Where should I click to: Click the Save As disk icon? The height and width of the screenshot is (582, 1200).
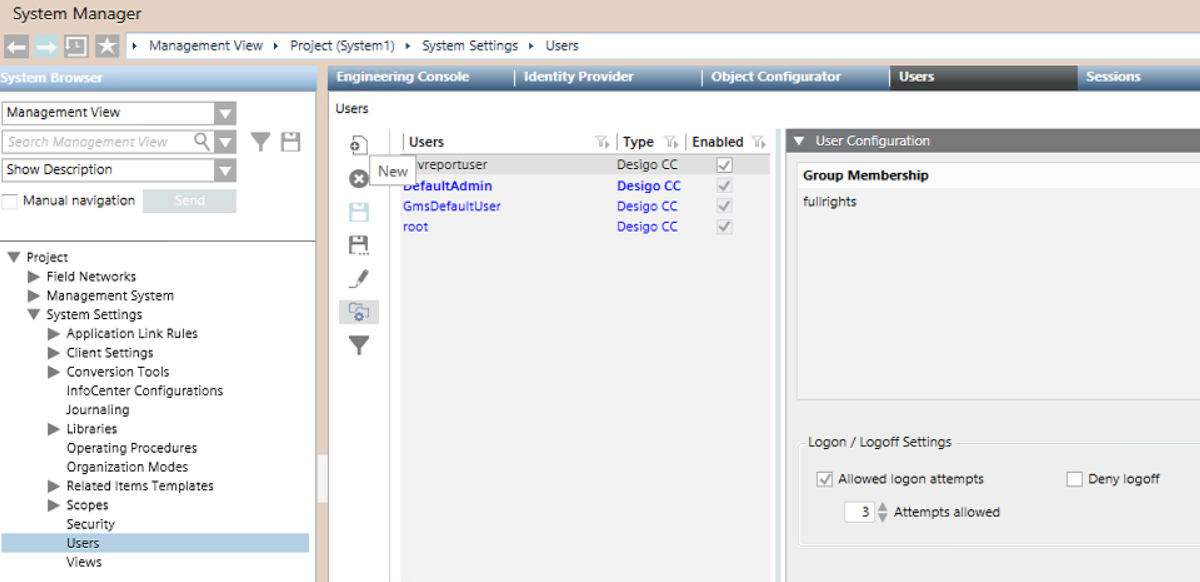(x=358, y=245)
